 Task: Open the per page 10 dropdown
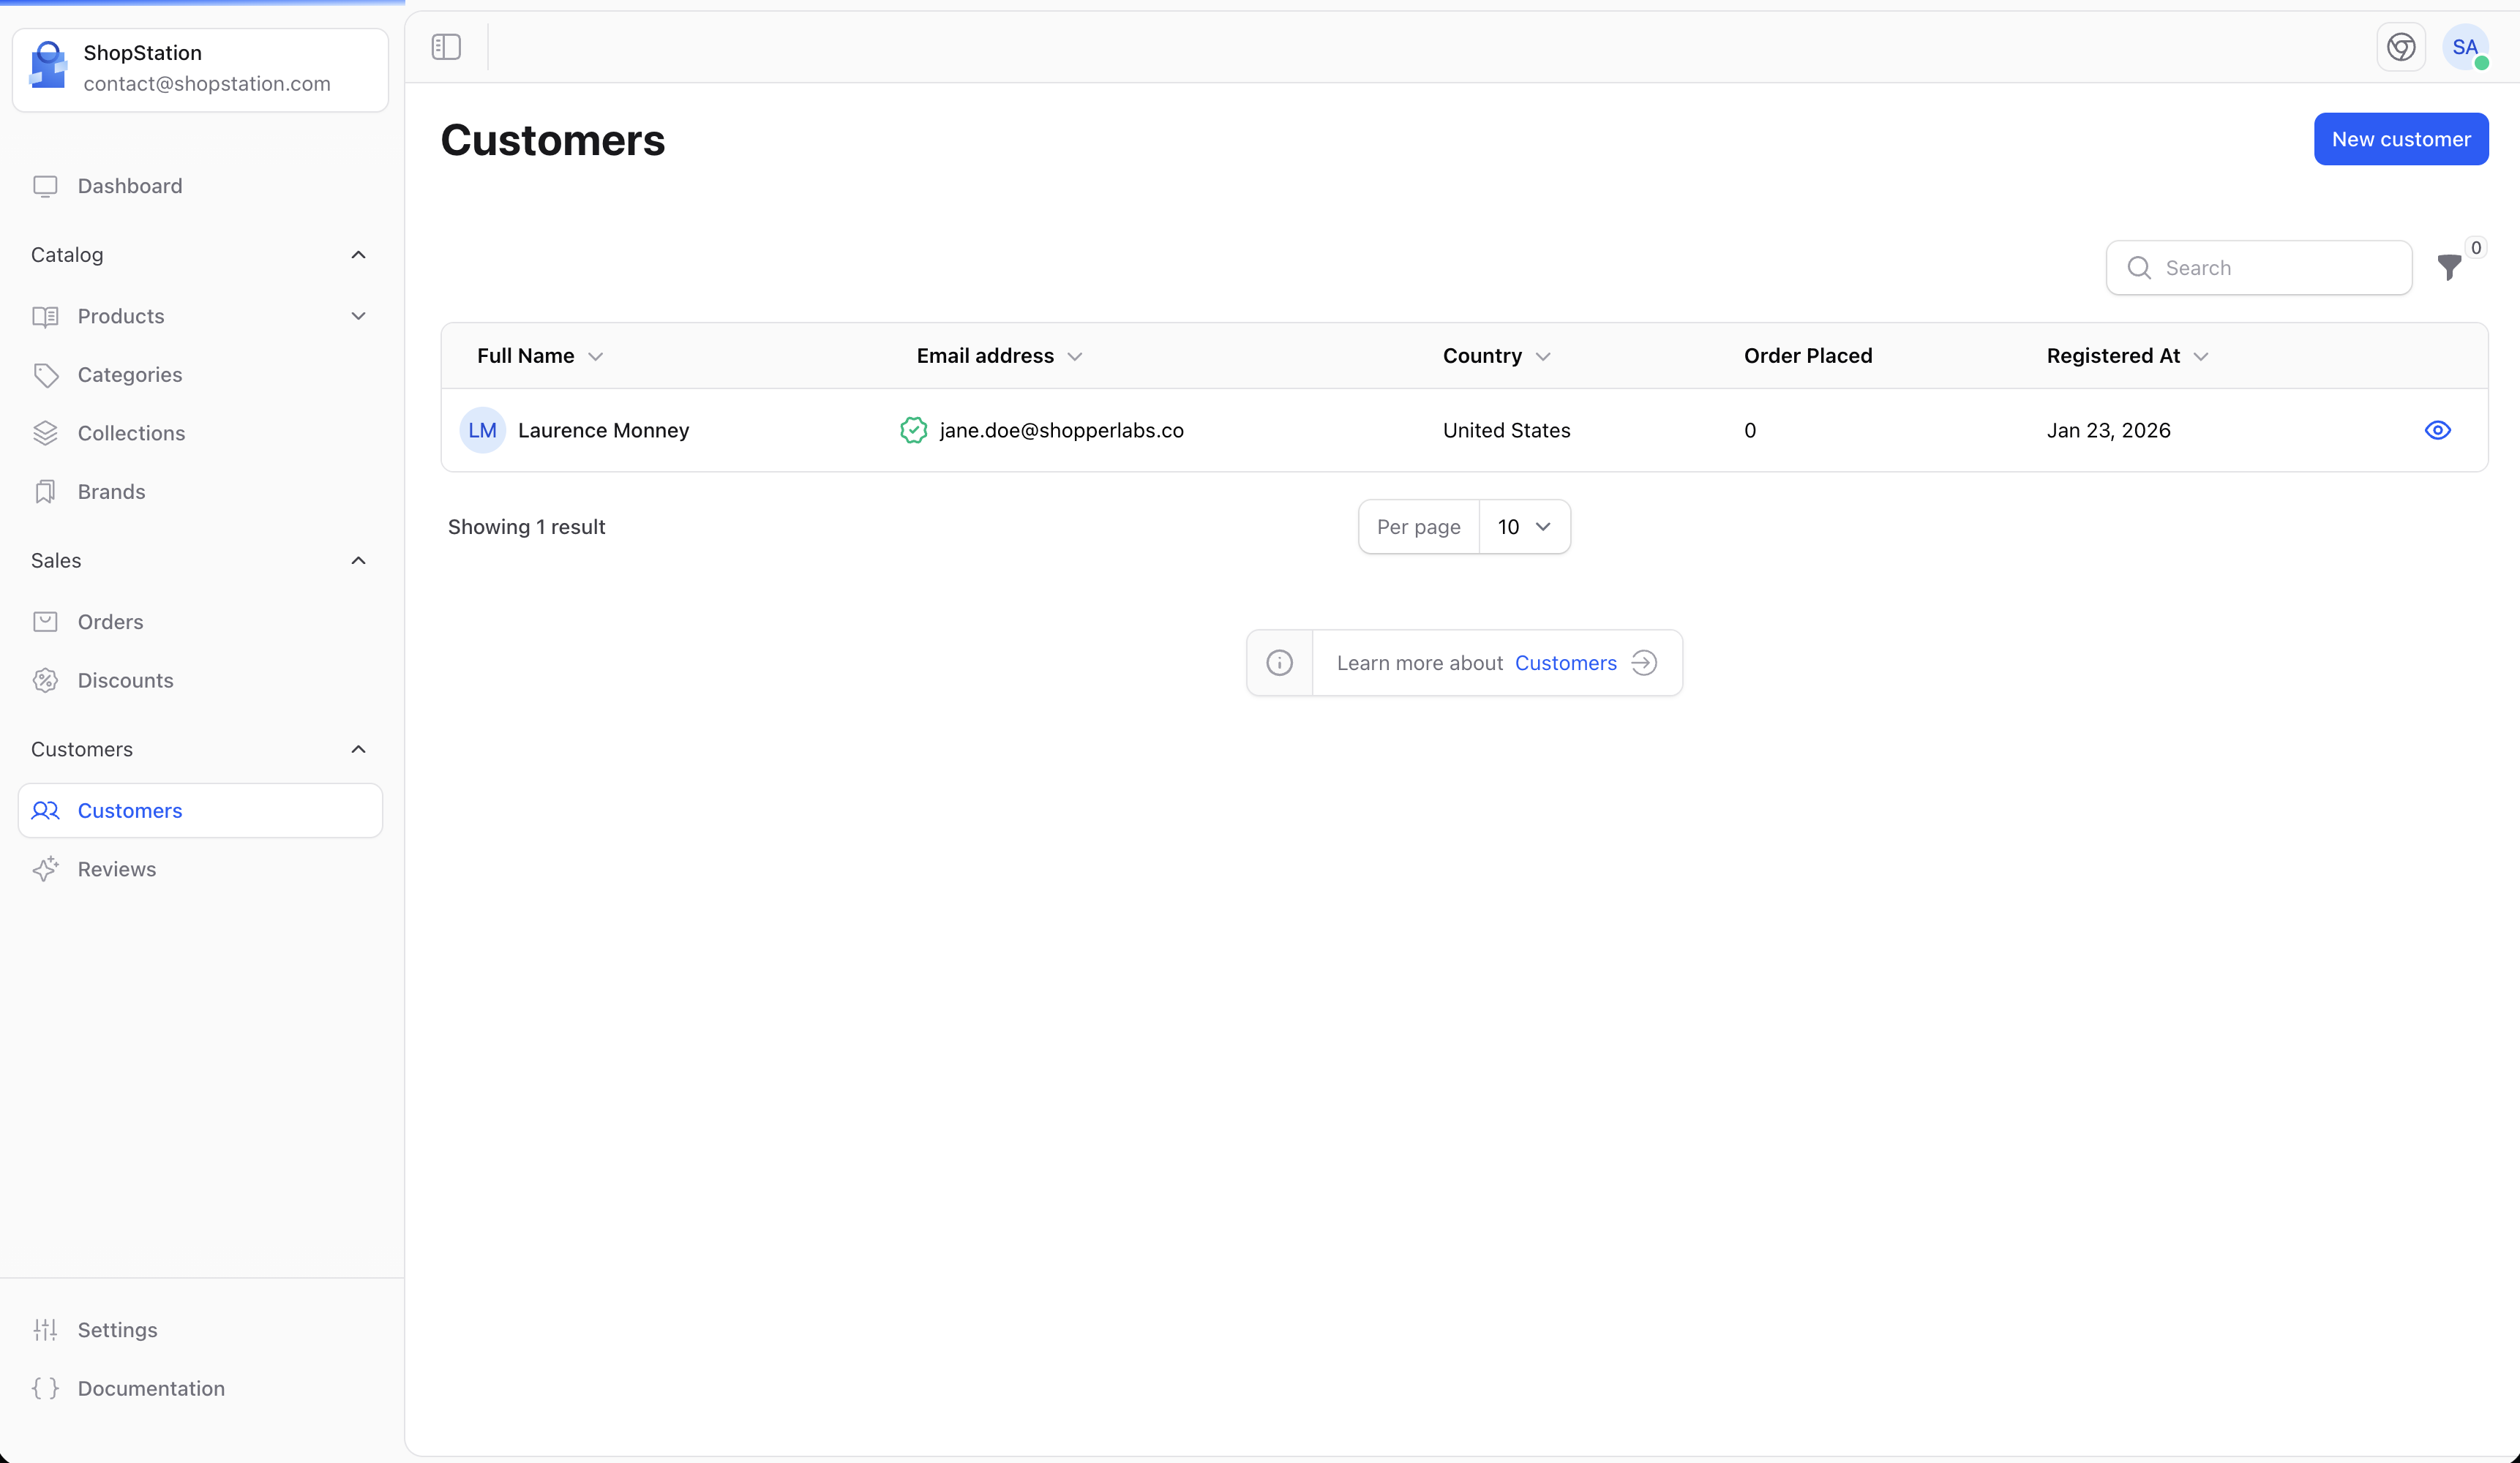point(1524,527)
